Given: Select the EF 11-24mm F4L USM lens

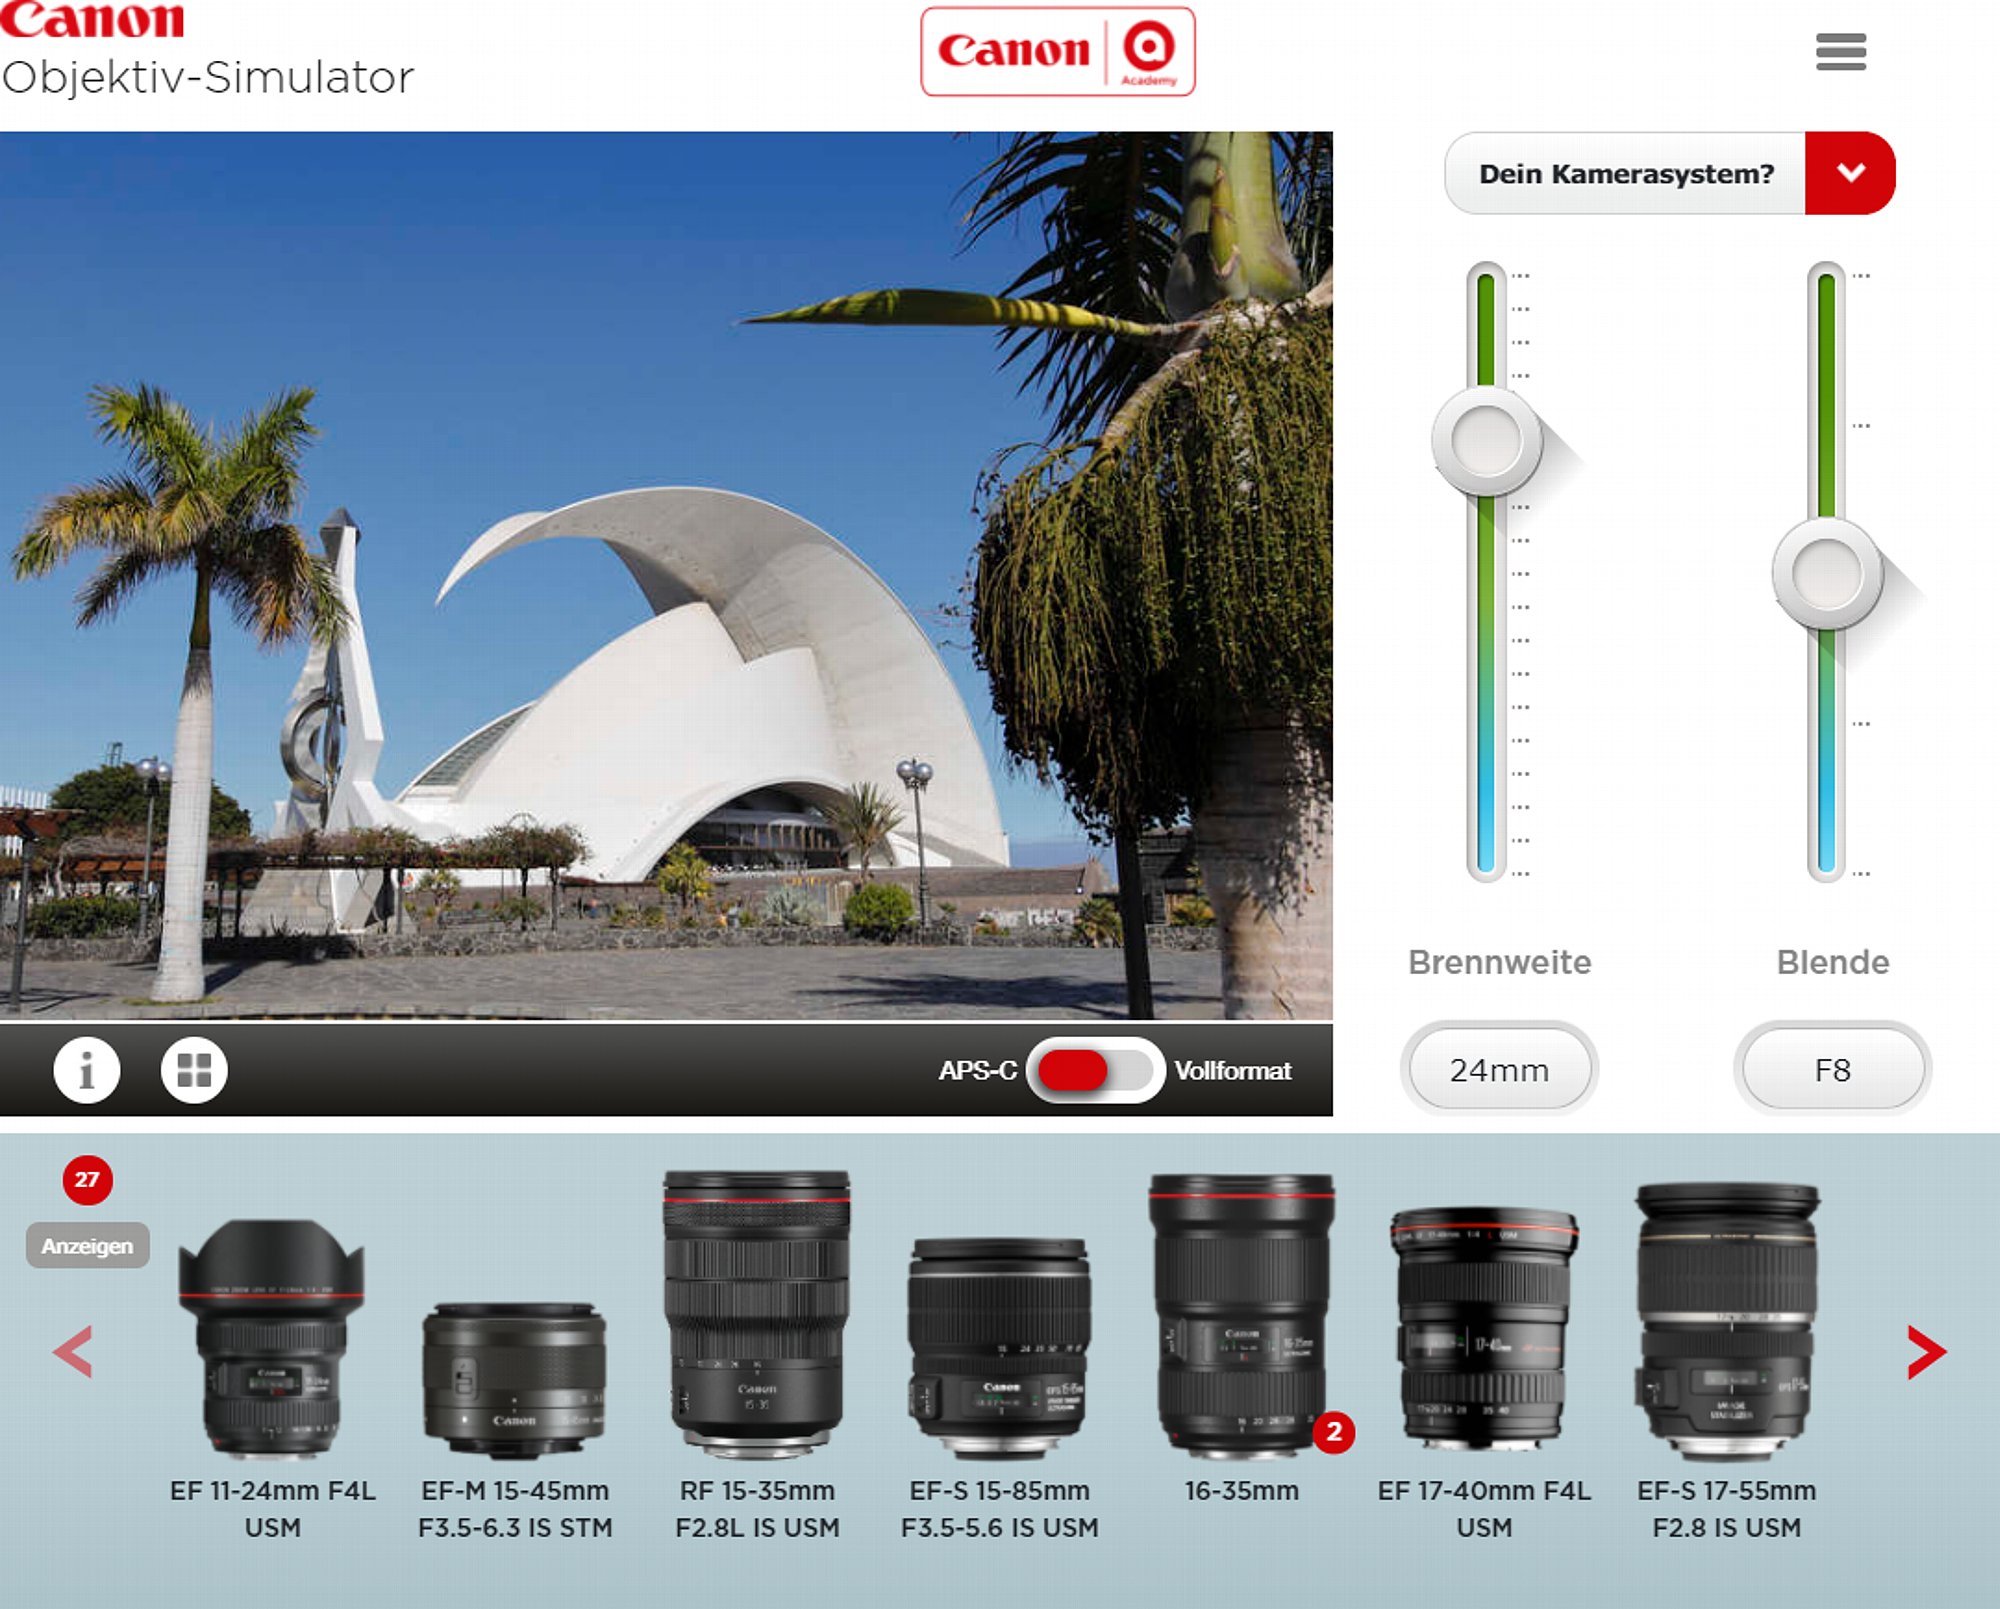Looking at the screenshot, I should click(272, 1340).
